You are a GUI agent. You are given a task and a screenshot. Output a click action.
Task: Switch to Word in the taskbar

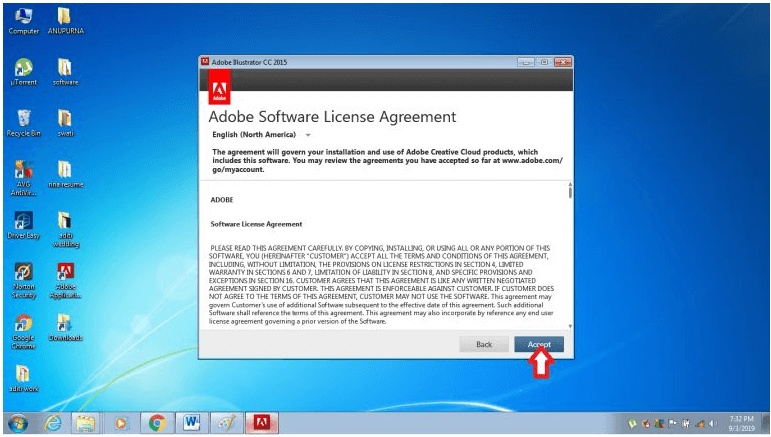tap(192, 423)
